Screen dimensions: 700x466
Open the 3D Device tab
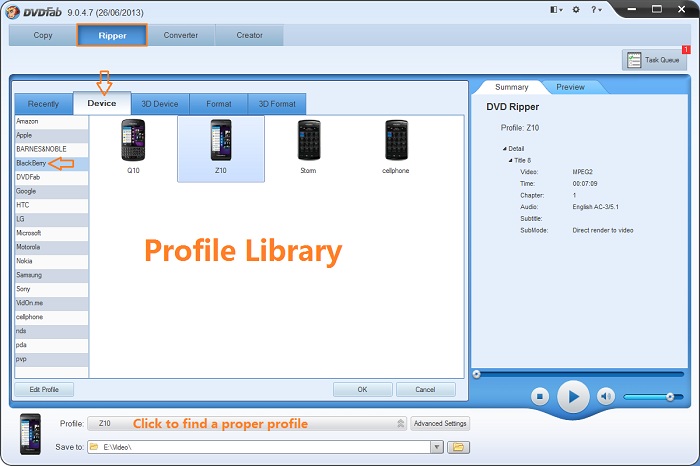(x=160, y=104)
